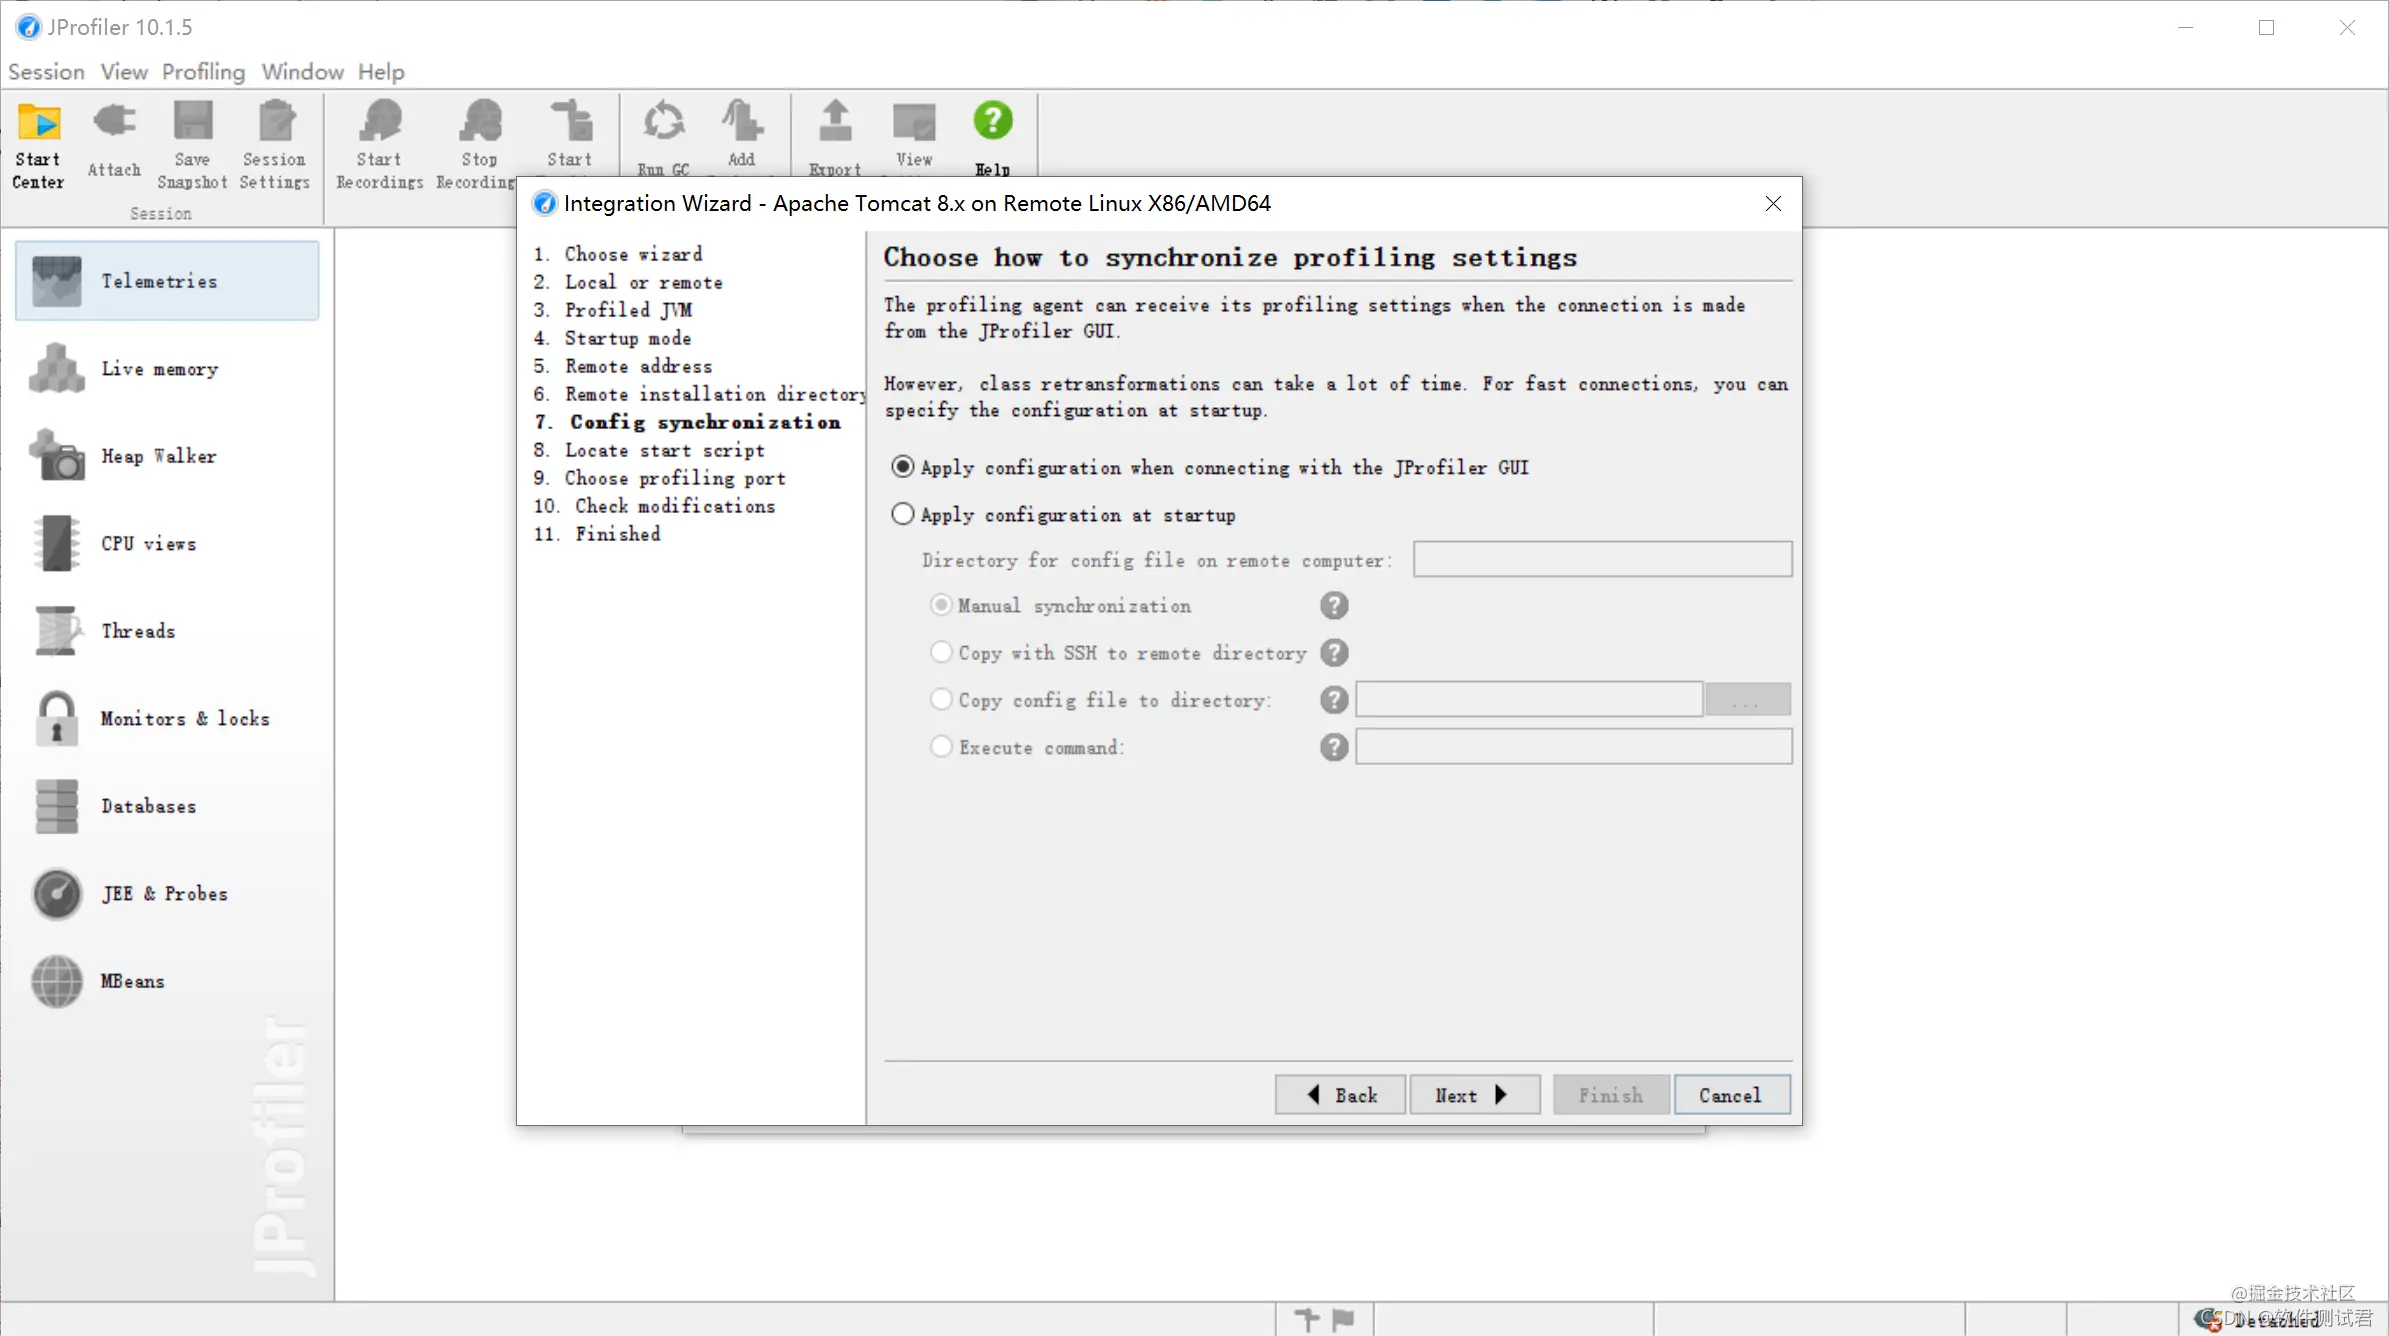Click the green Help icon in toolbar
This screenshot has height=1336, width=2389.
click(x=992, y=121)
